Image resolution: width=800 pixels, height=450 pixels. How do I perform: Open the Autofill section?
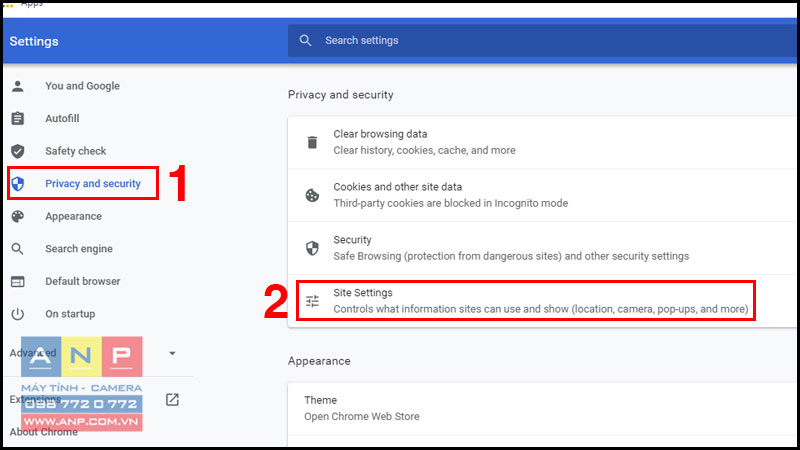pos(62,118)
